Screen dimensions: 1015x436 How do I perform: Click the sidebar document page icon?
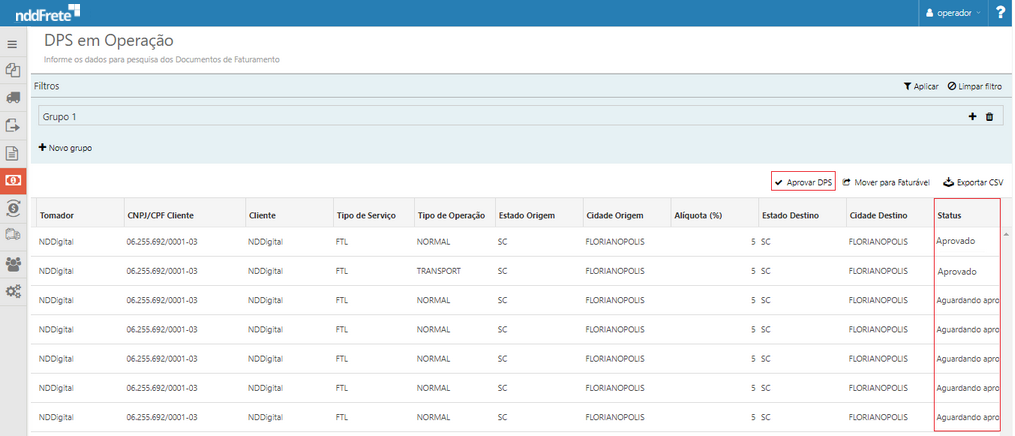tap(13, 153)
